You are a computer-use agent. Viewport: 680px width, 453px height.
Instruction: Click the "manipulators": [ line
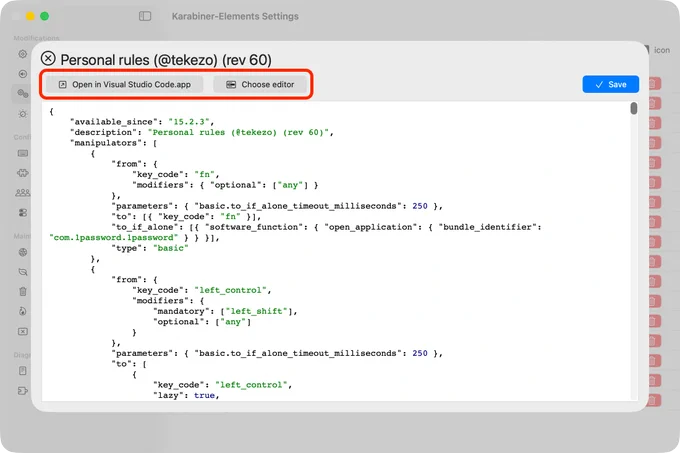114,143
